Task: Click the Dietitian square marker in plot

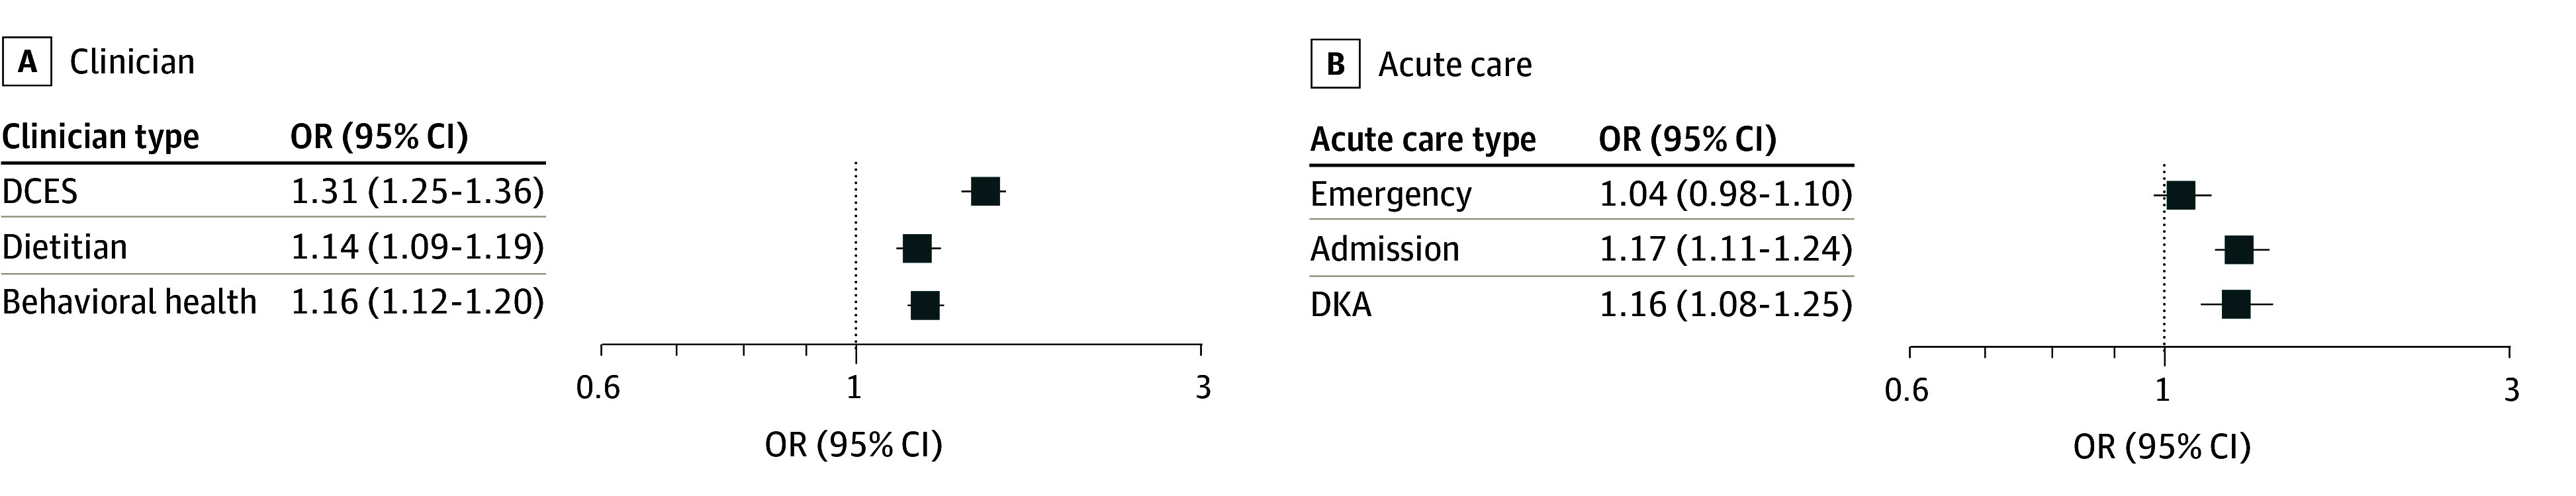Action: [x=917, y=248]
